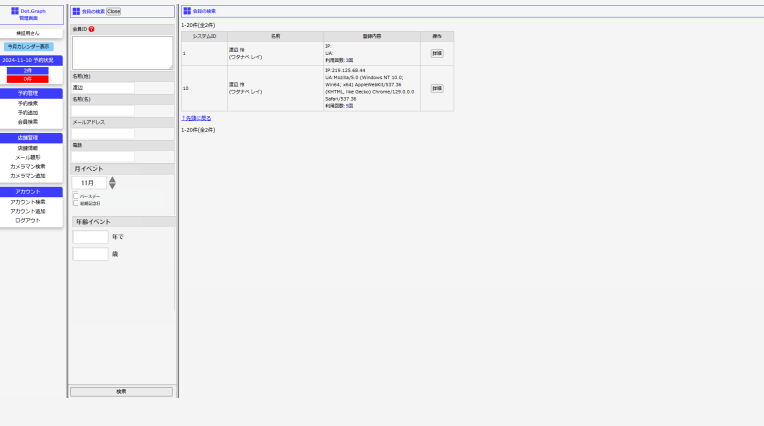Enable the バースデー checkbox

pos(76,196)
